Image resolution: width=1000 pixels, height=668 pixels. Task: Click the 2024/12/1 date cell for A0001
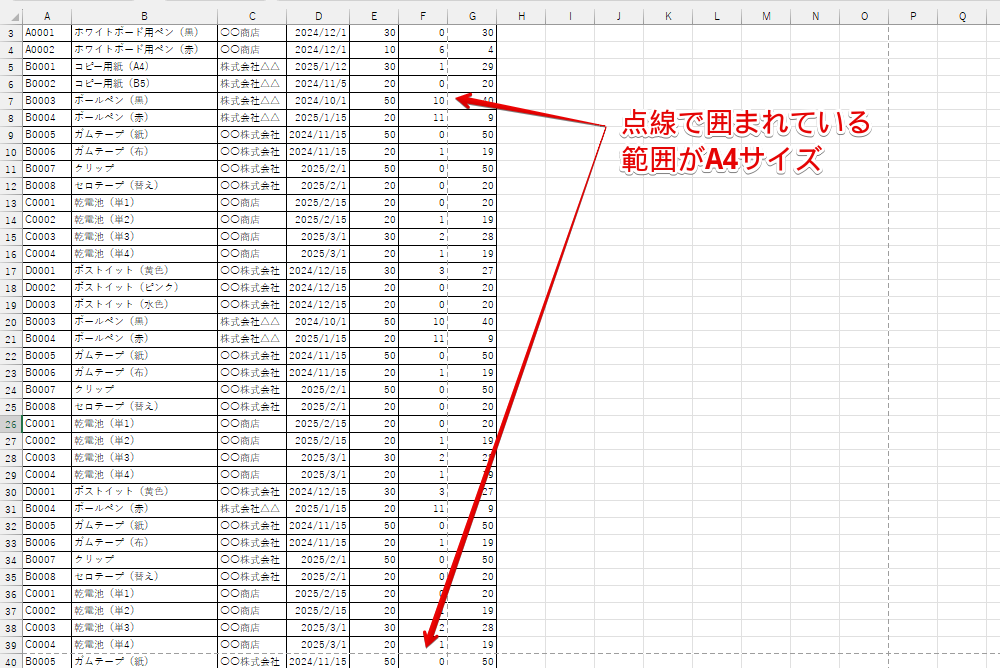click(x=318, y=33)
